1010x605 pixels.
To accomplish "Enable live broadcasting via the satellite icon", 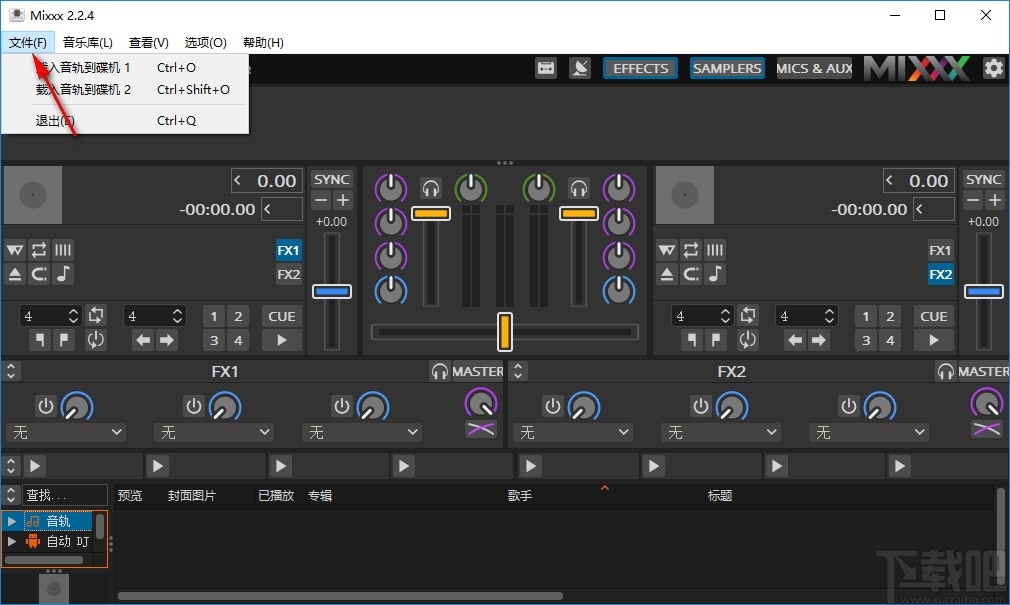I will (x=581, y=68).
